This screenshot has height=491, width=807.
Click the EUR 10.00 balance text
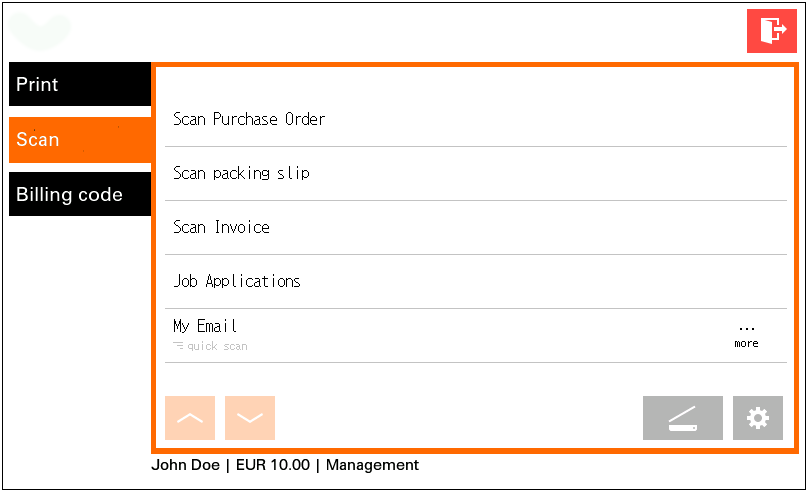(273, 465)
